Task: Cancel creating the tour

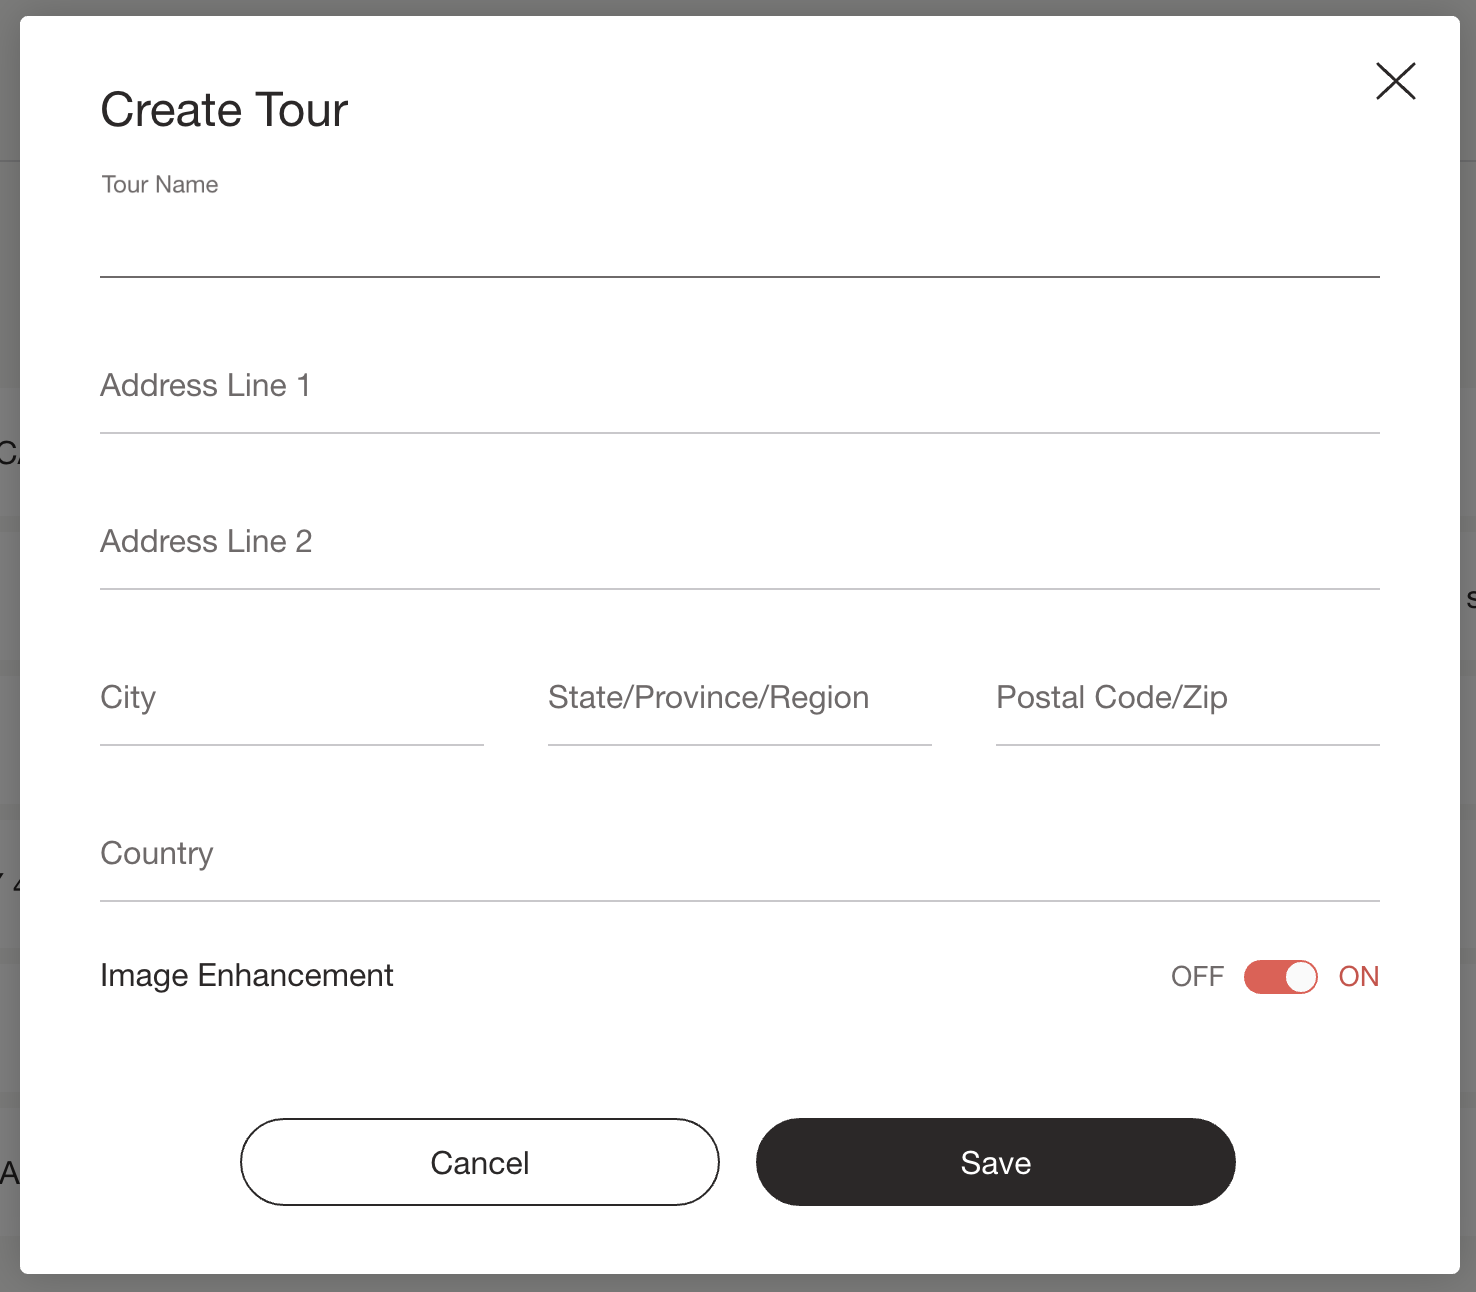Action: [x=480, y=1162]
